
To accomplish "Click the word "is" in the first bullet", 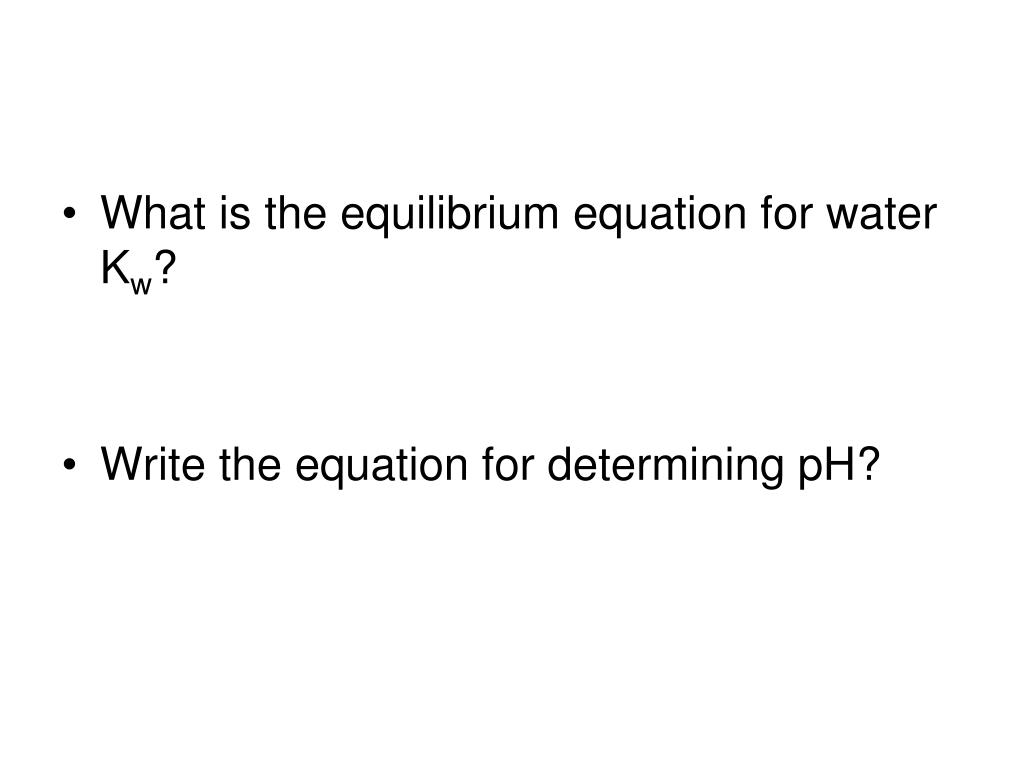I will point(235,213).
